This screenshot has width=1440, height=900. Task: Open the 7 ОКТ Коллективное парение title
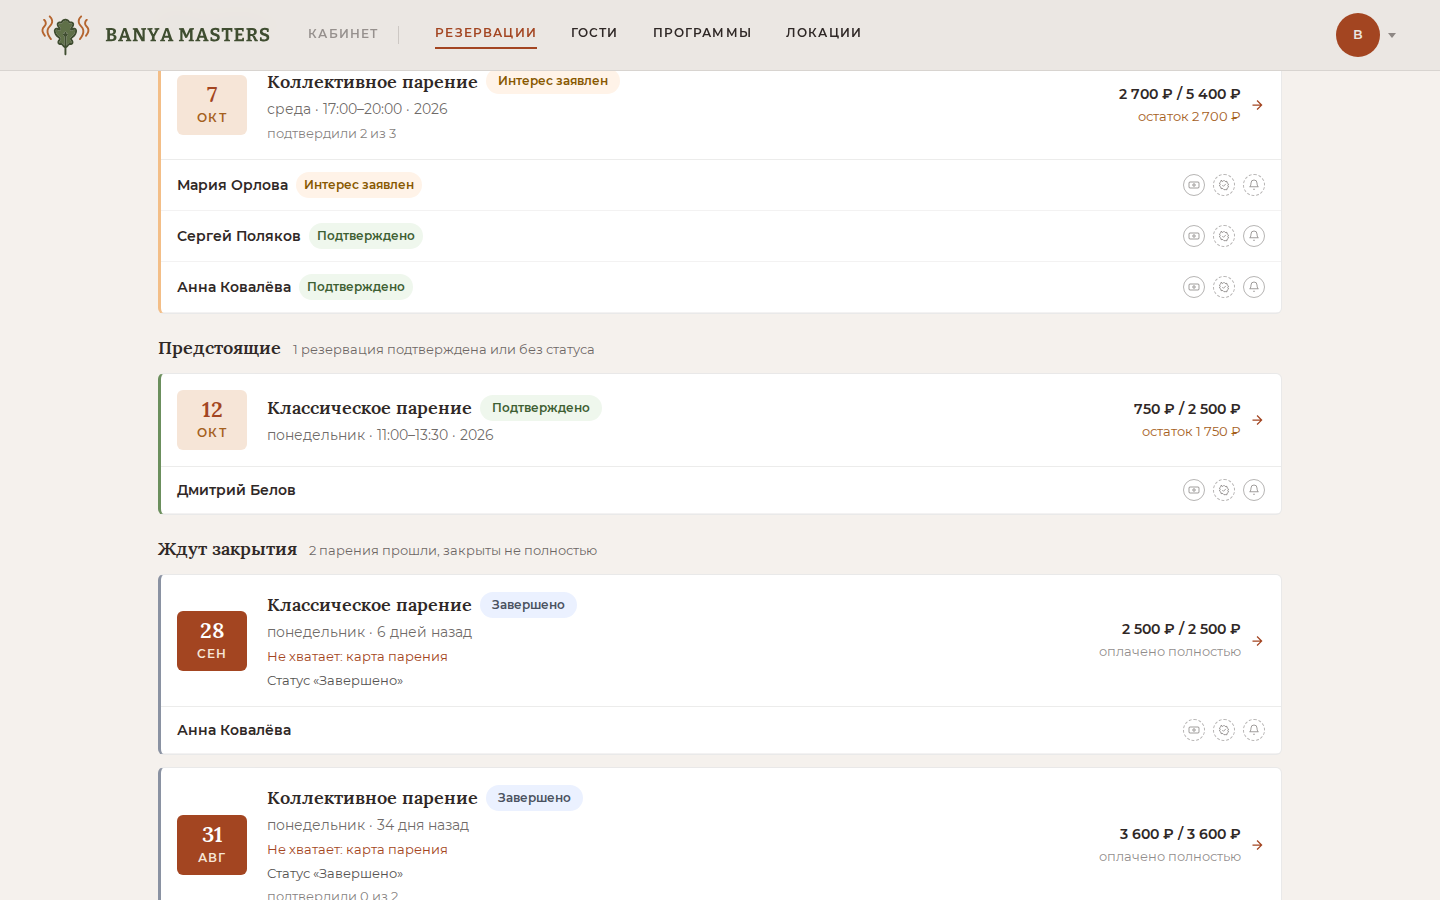[x=372, y=82]
